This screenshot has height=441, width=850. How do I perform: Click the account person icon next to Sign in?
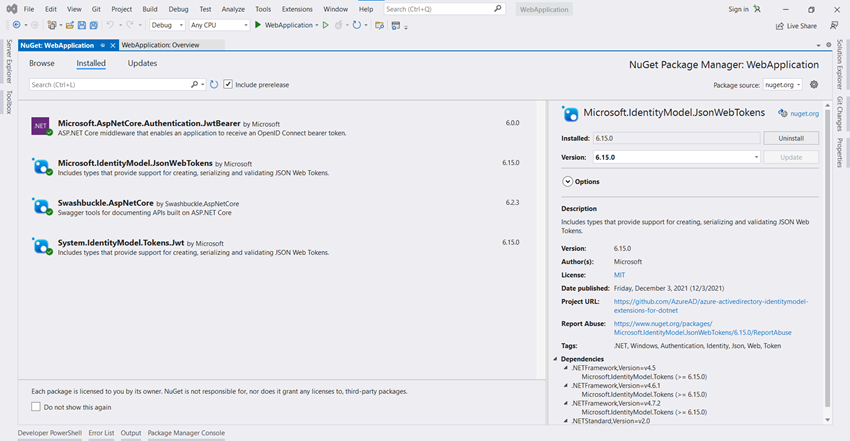757,9
